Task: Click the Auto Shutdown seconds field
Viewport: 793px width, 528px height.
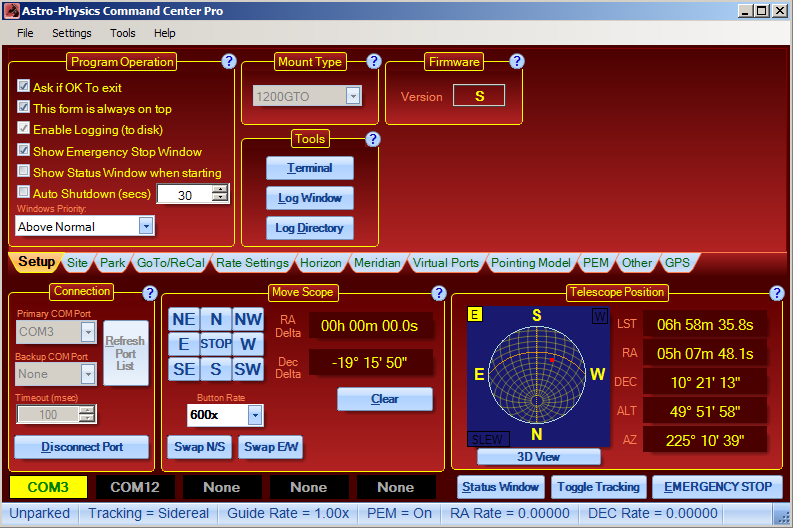Action: pos(185,194)
